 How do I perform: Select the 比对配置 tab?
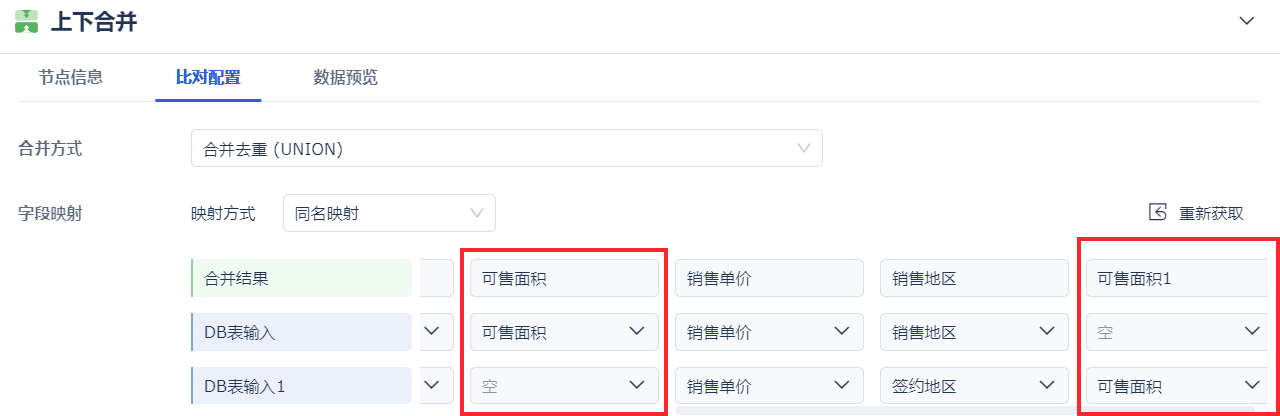coord(208,77)
